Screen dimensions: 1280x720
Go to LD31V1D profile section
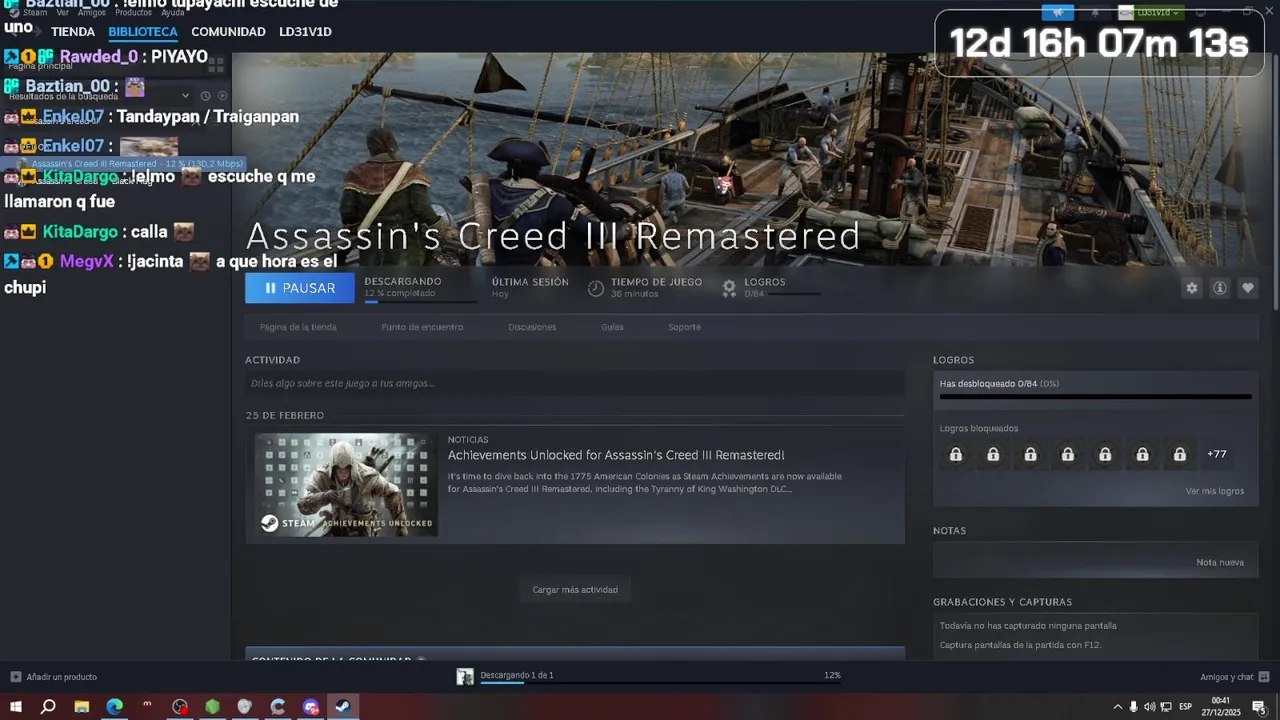305,32
